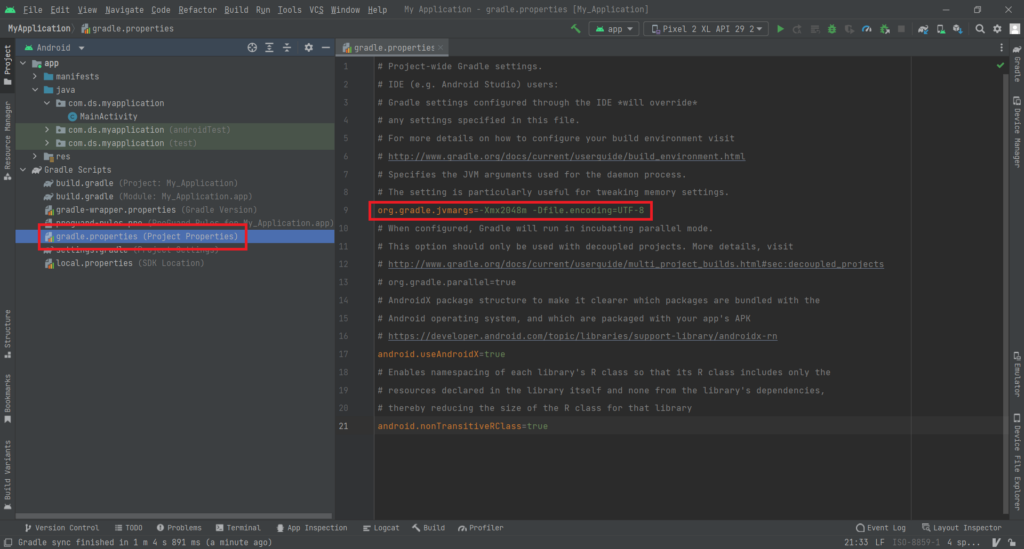
Task: Expand com.ds.myapplication (androidTest) package
Action: [47, 130]
